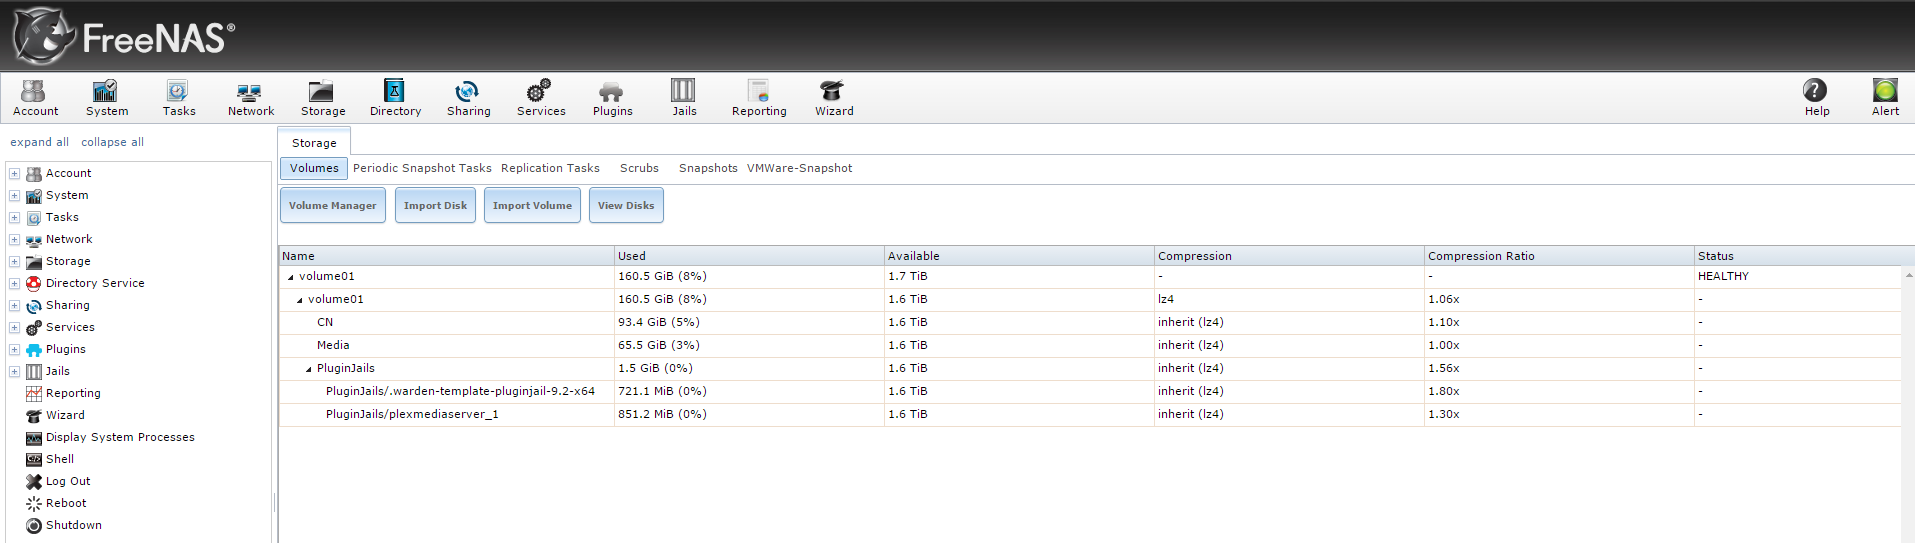Click Reboot icon in sidebar

click(34, 503)
